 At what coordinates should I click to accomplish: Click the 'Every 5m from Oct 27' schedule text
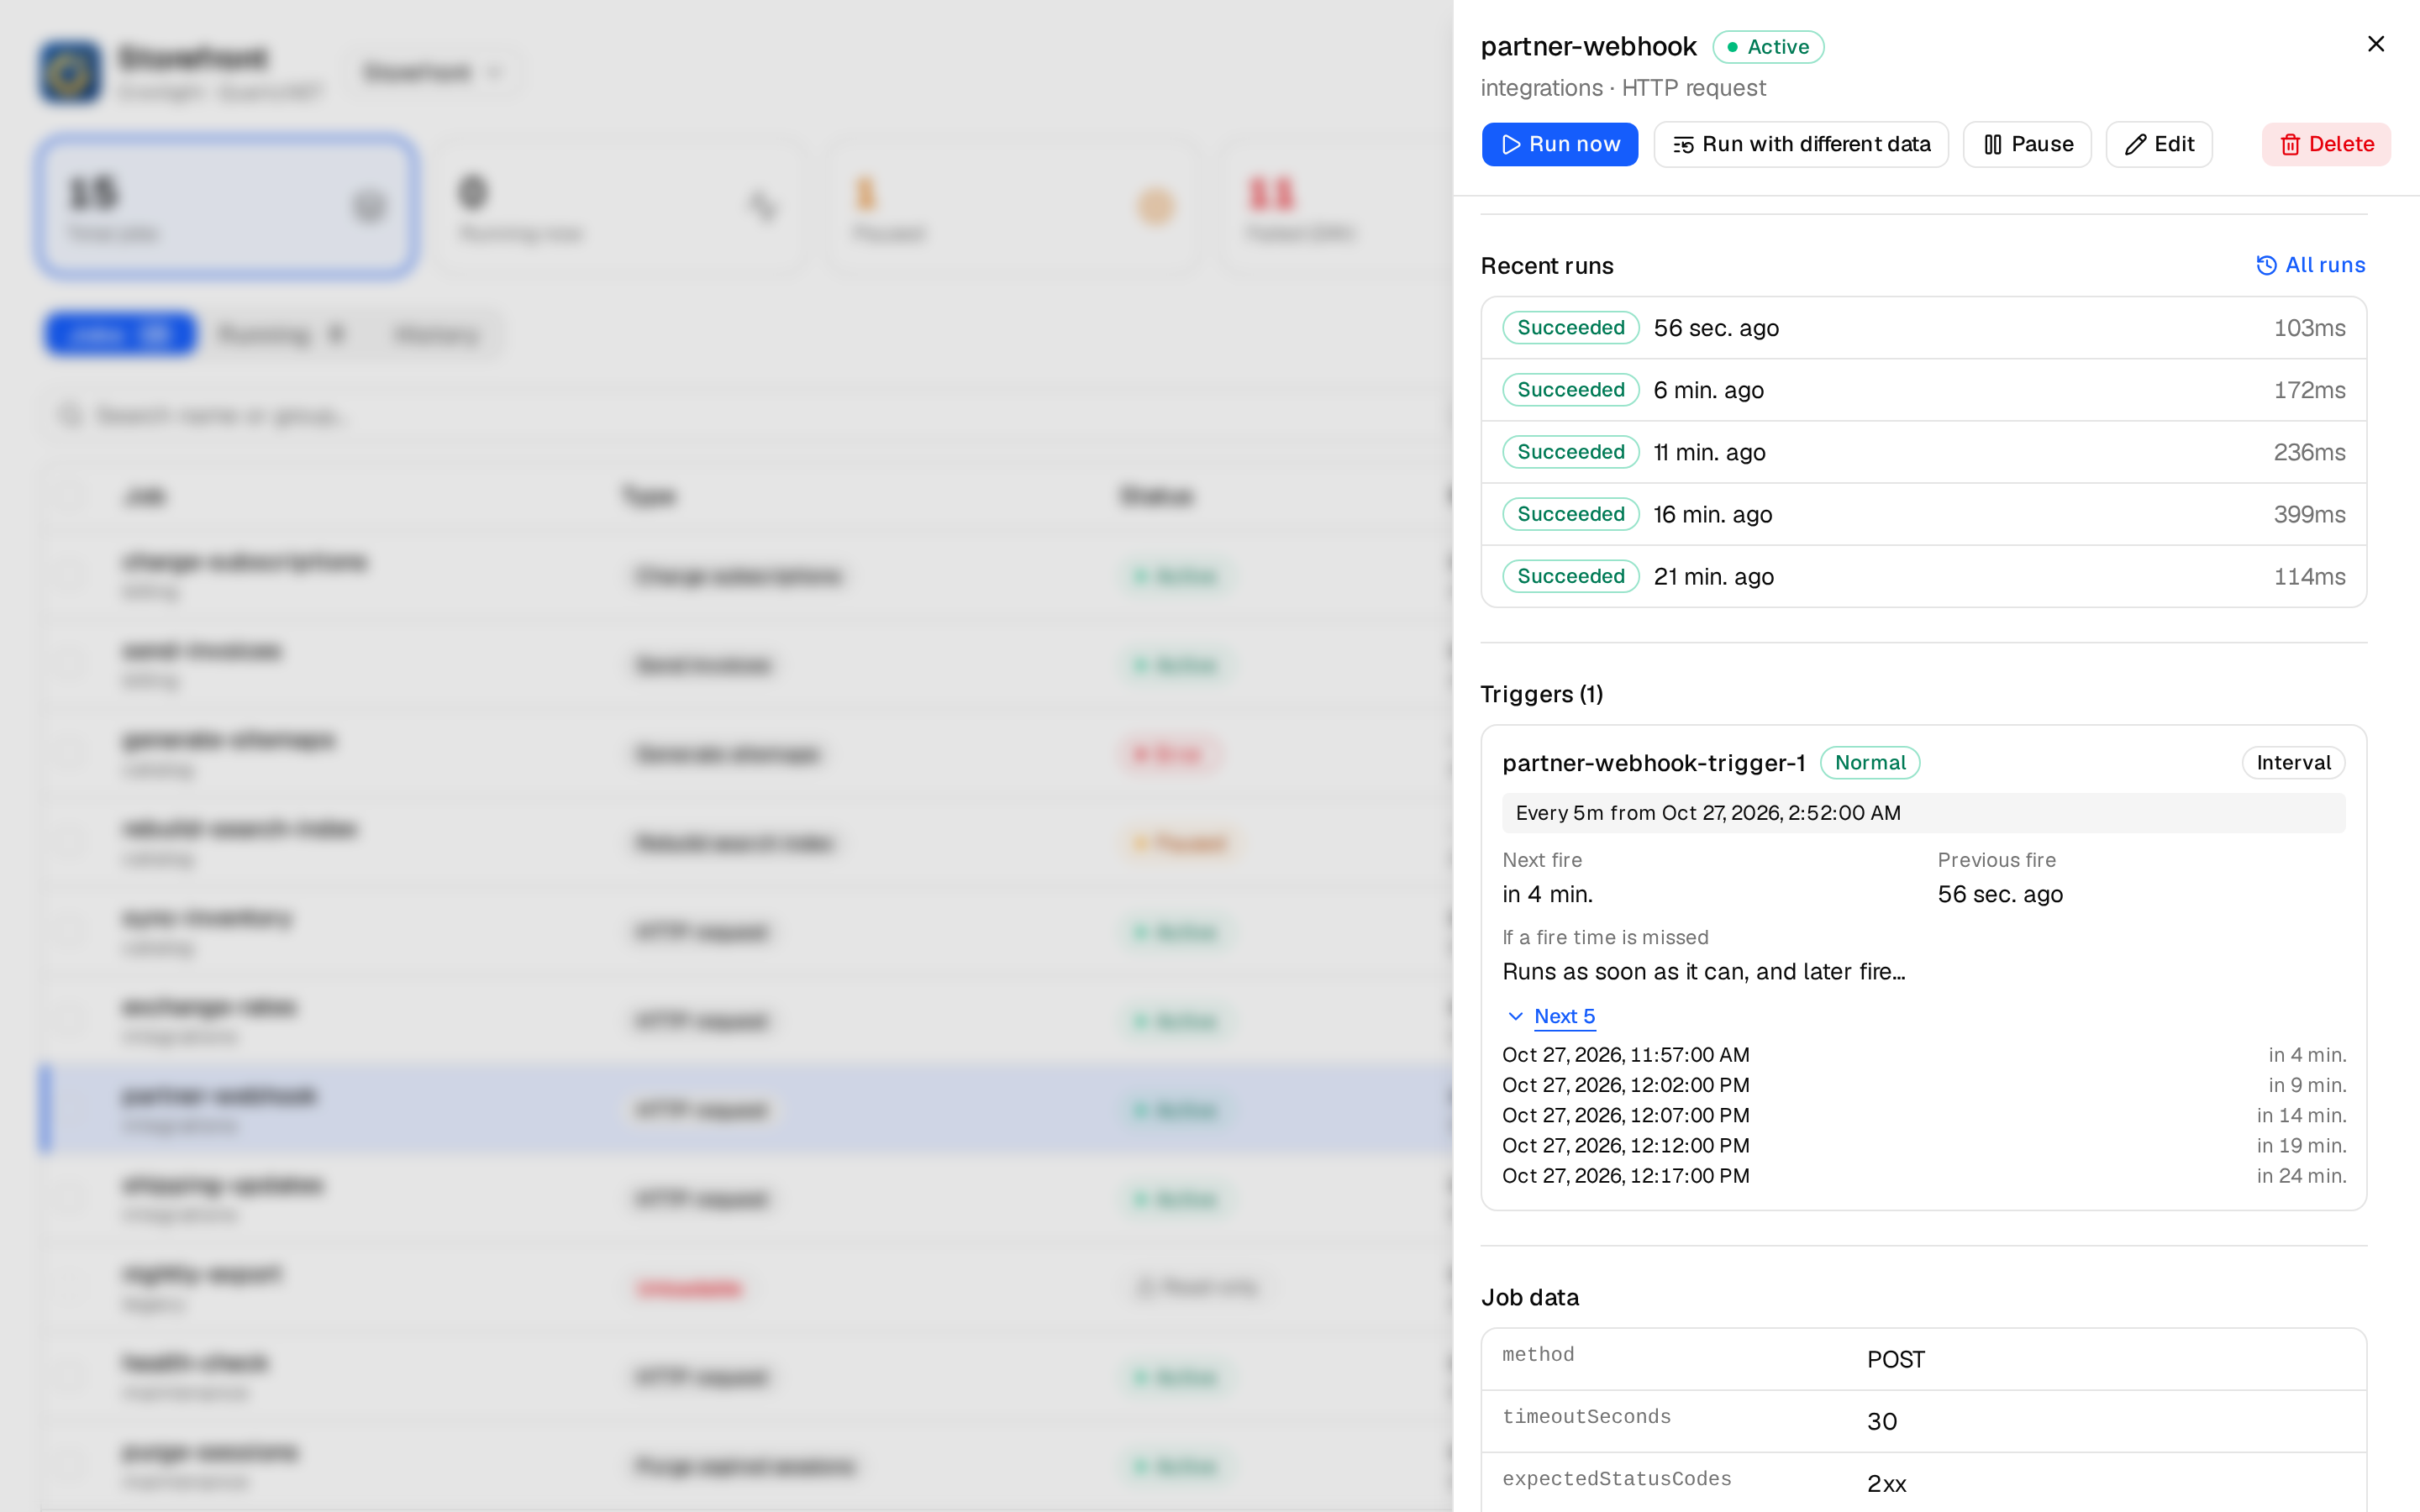coord(1707,813)
